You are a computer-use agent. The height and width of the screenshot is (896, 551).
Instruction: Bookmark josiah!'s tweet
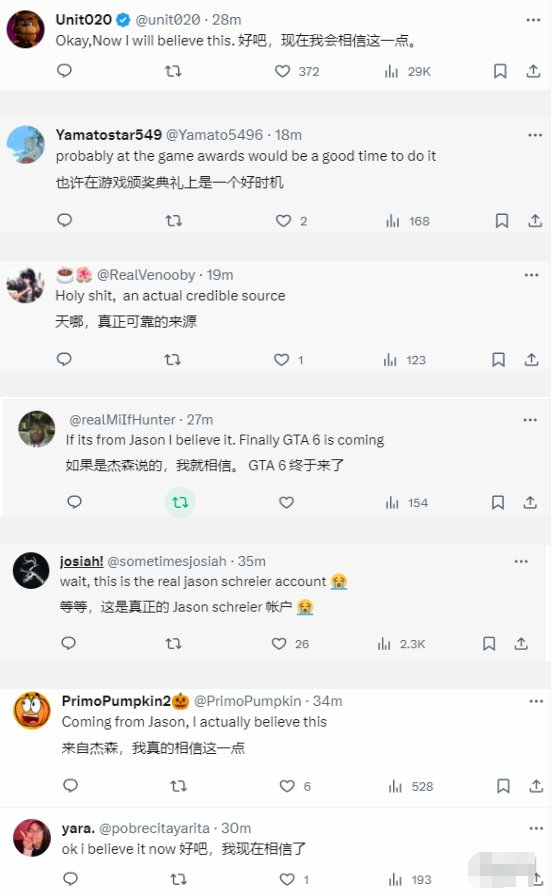click(489, 644)
